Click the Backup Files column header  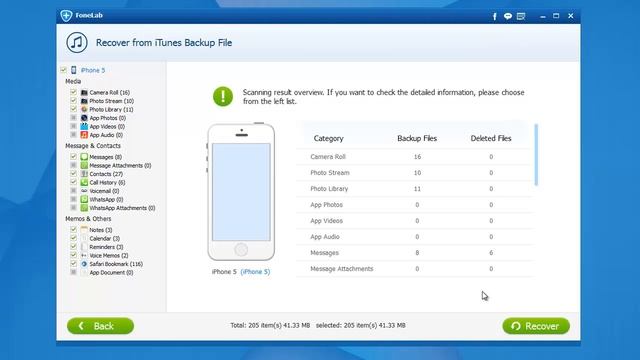coord(417,138)
